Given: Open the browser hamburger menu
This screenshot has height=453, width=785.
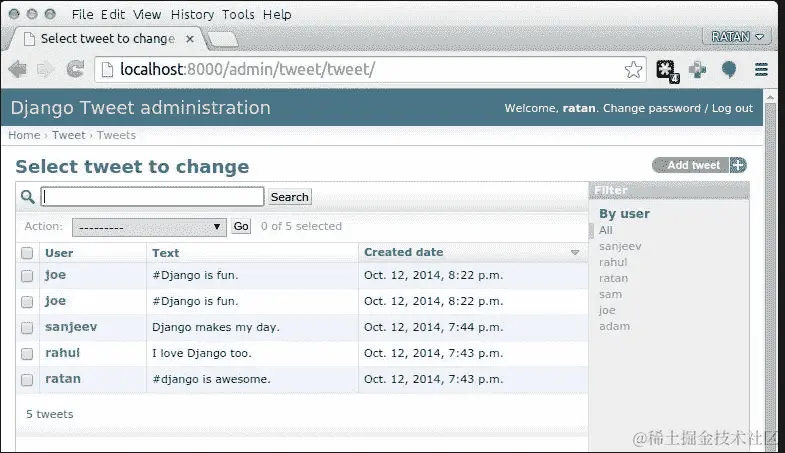Looking at the screenshot, I should coord(761,70).
